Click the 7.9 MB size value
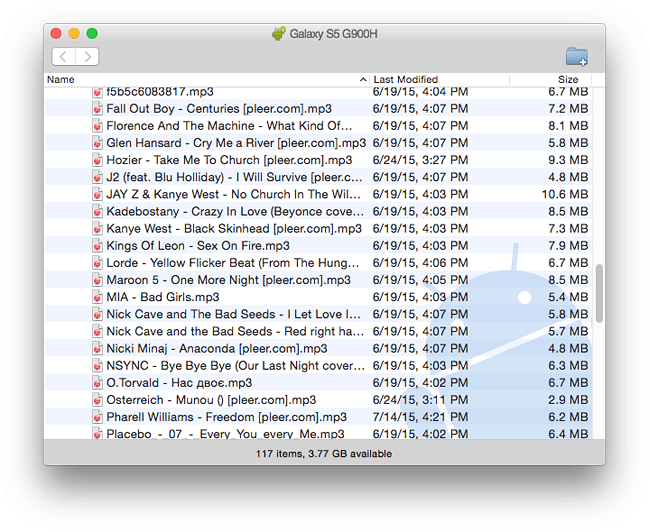 click(568, 246)
